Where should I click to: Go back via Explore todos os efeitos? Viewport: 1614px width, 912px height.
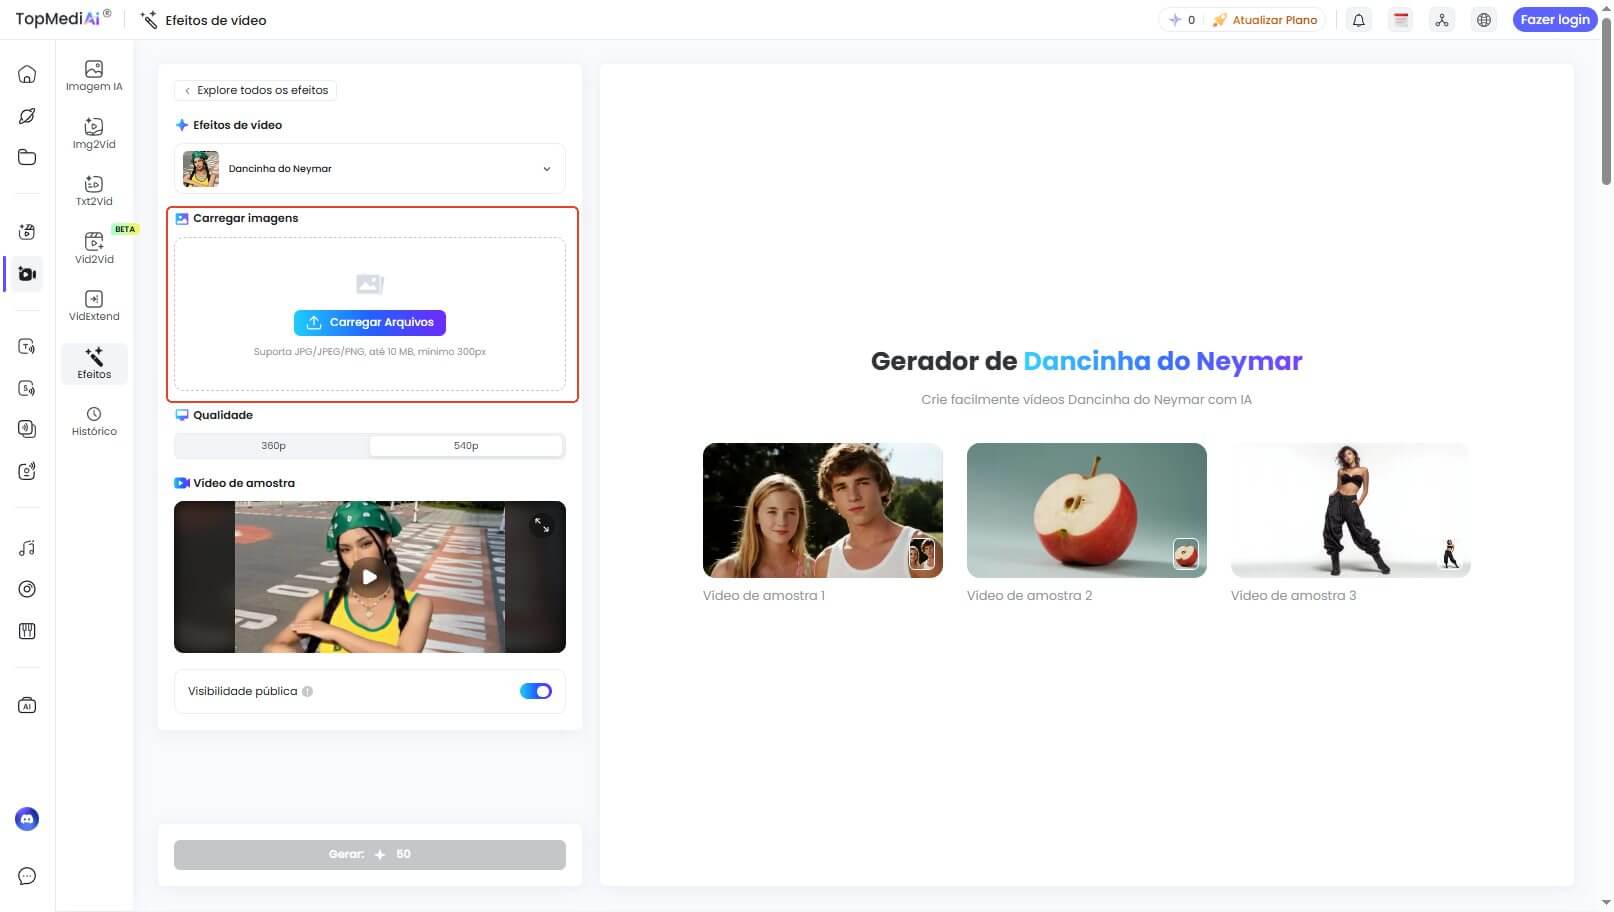(255, 90)
